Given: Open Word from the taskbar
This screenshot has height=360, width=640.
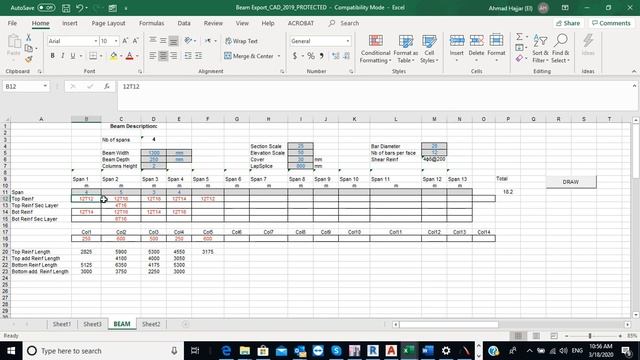Looking at the screenshot, I should (x=427, y=351).
